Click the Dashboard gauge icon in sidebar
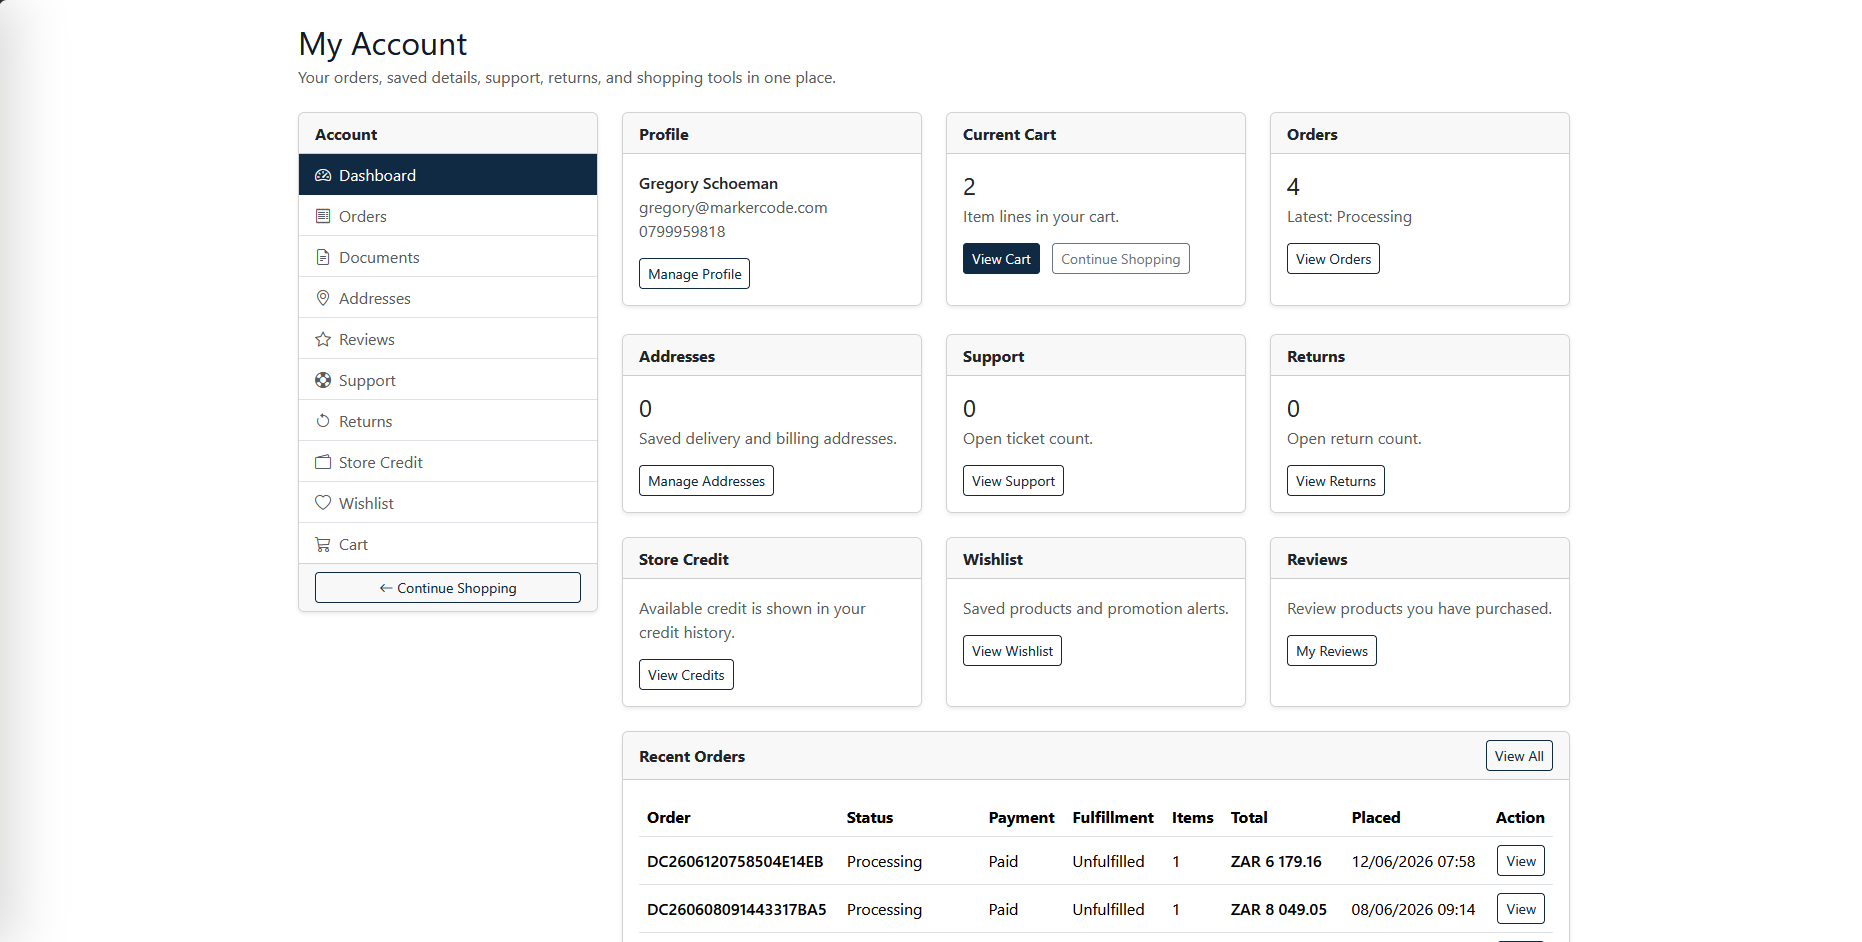The height and width of the screenshot is (942, 1862). pyautogui.click(x=323, y=175)
